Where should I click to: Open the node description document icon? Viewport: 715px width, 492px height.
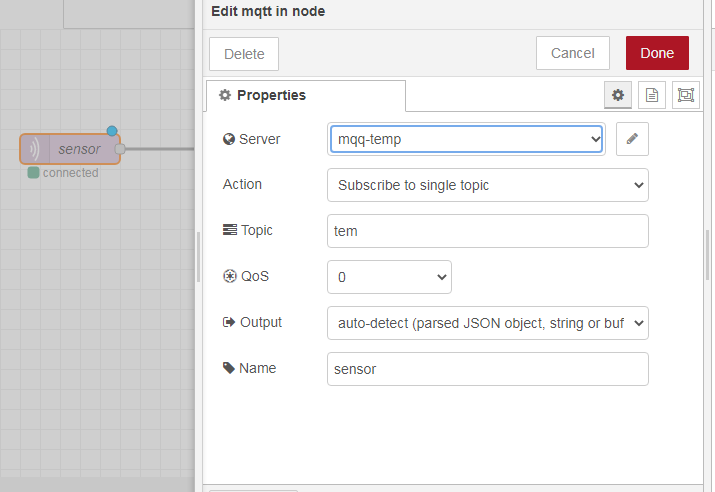(x=651, y=95)
